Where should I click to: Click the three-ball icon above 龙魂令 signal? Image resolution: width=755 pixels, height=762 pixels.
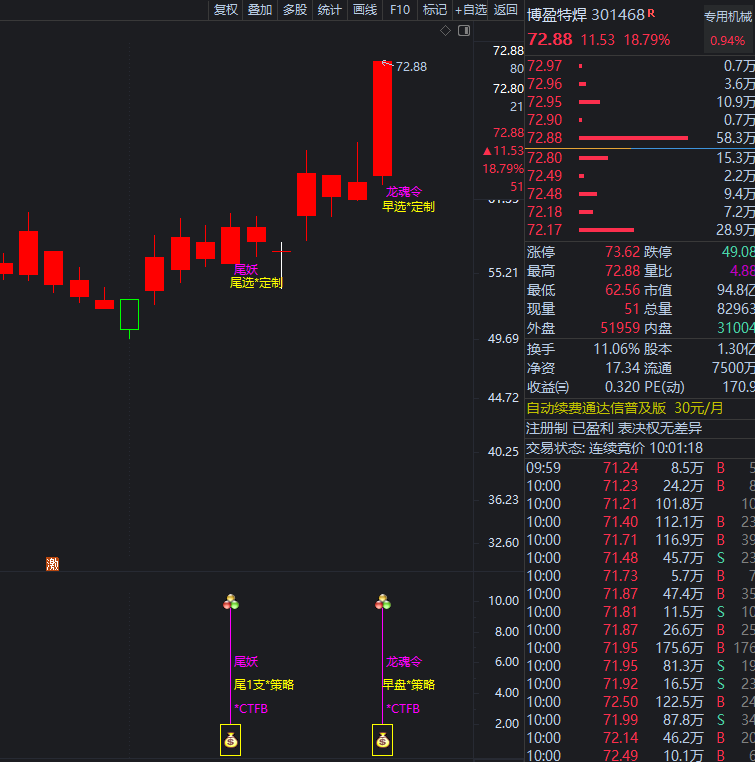click(382, 601)
